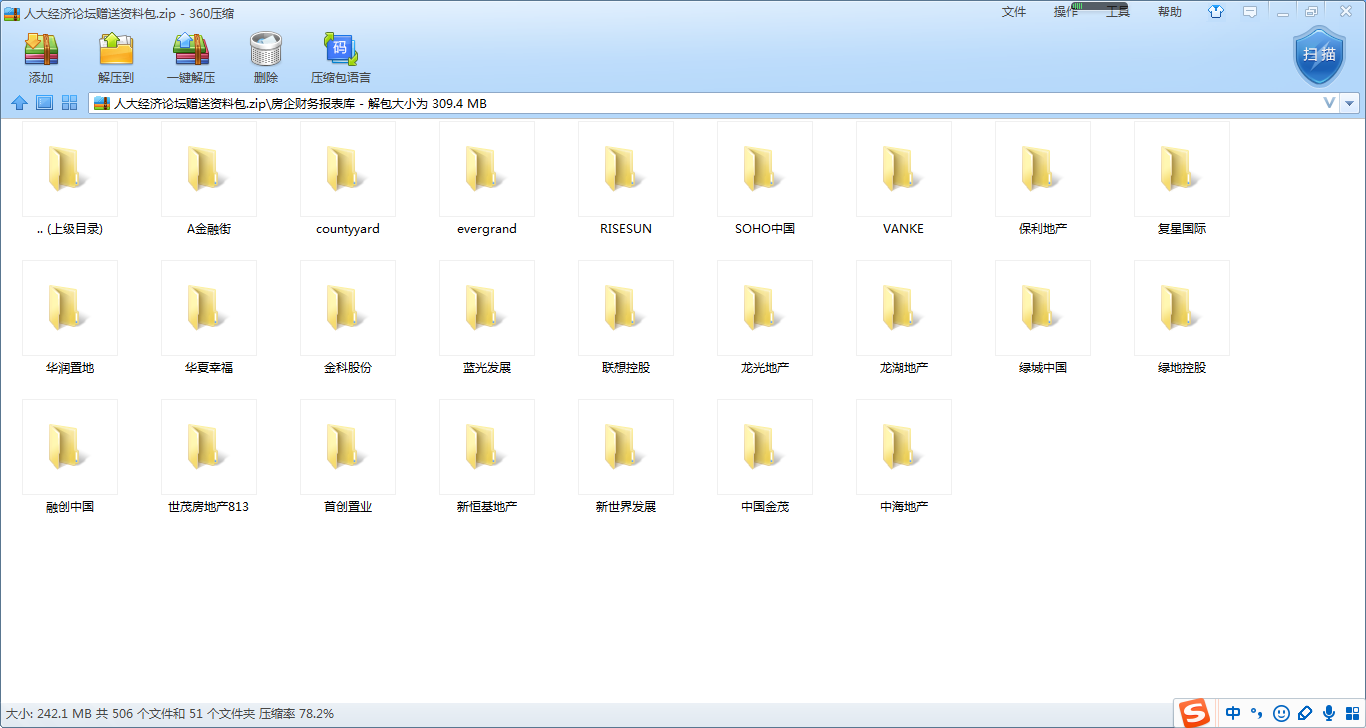
Task: Select the RISESUN folder
Action: pyautogui.click(x=625, y=179)
